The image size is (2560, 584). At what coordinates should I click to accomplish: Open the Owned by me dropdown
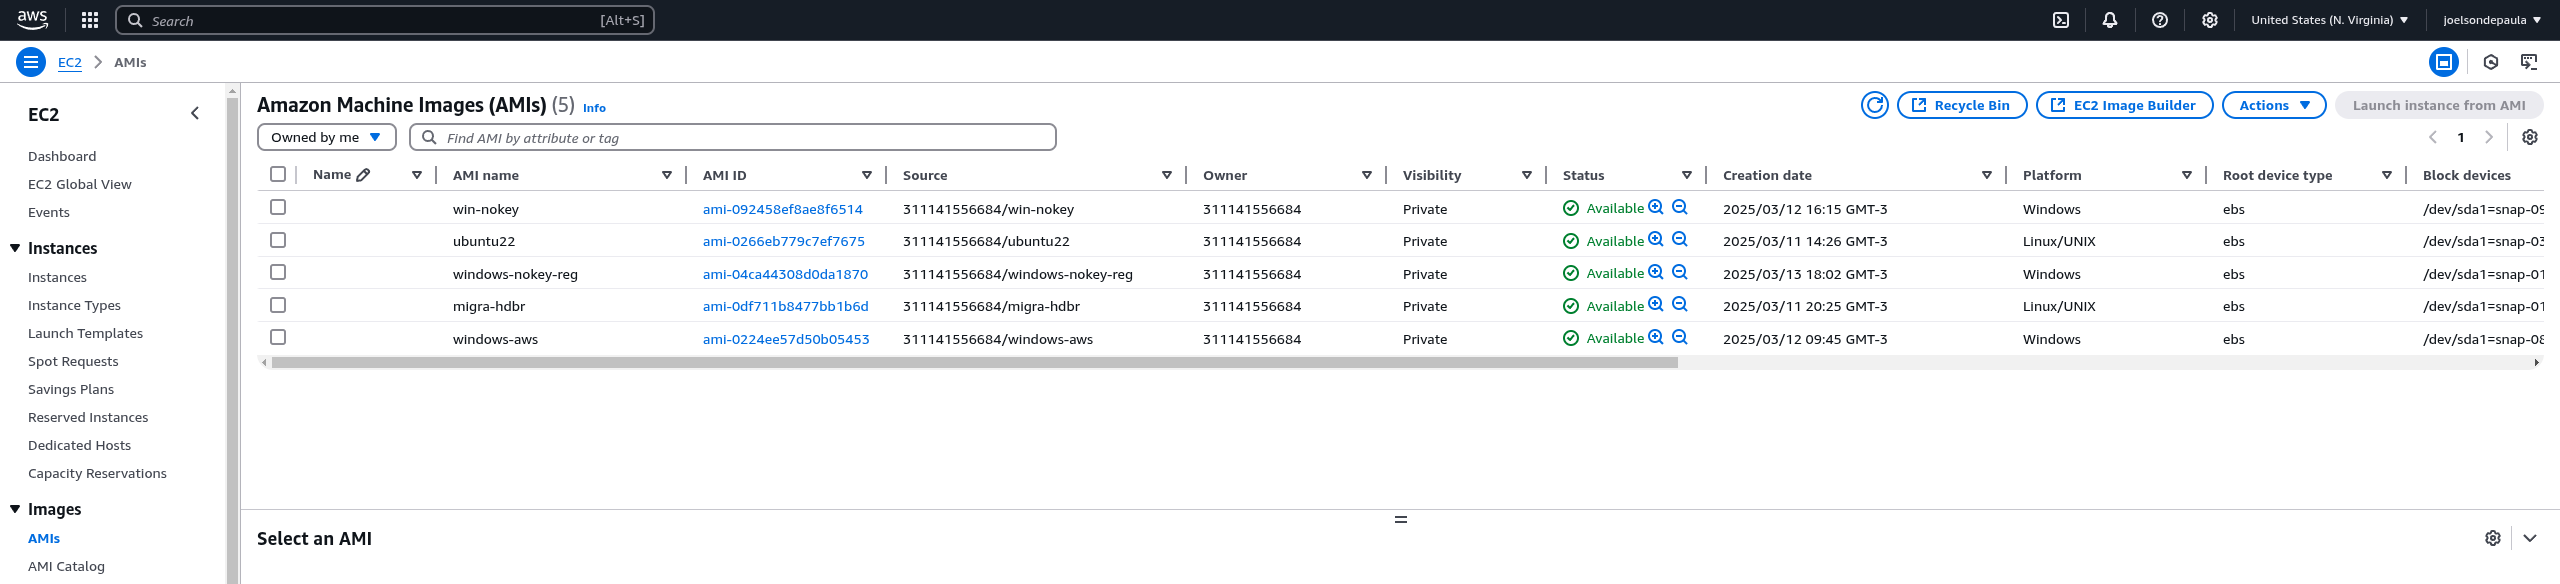[x=326, y=137]
